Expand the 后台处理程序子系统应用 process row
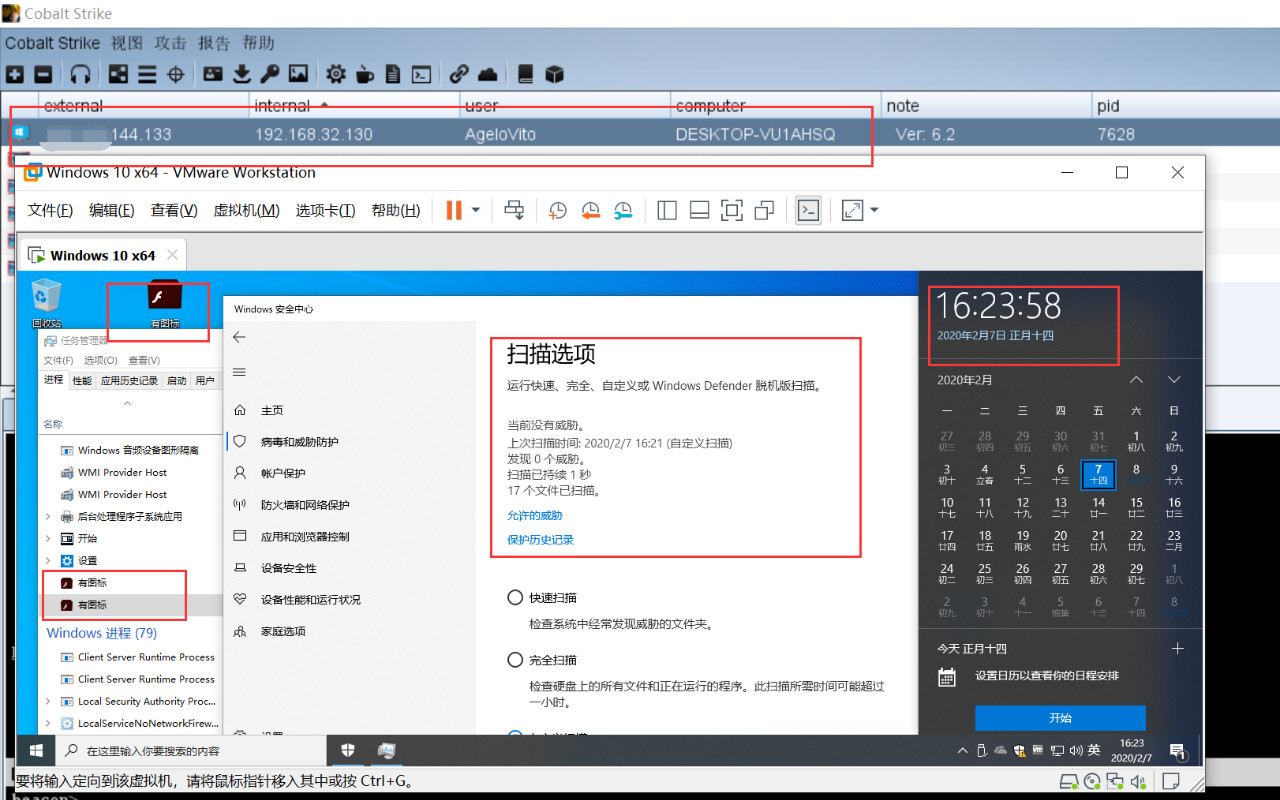Screen dimensions: 1280x800 (x=48, y=517)
